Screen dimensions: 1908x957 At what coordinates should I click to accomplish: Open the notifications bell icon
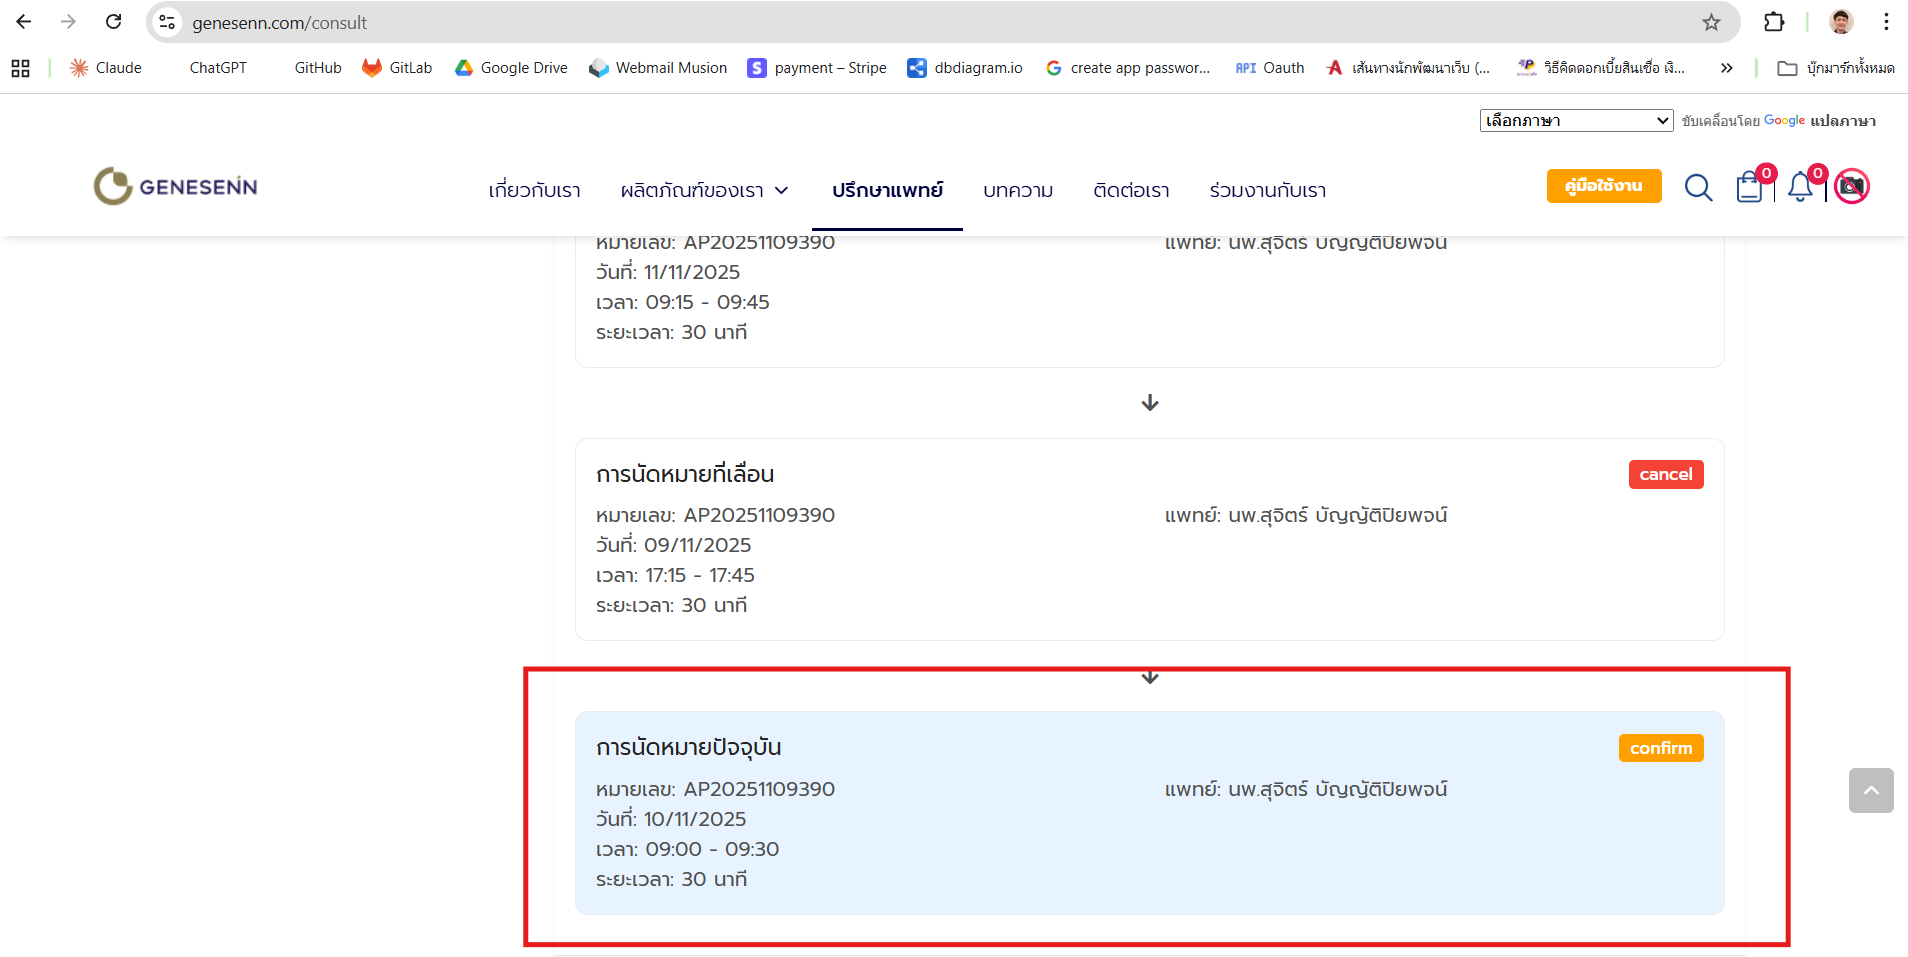(x=1800, y=188)
